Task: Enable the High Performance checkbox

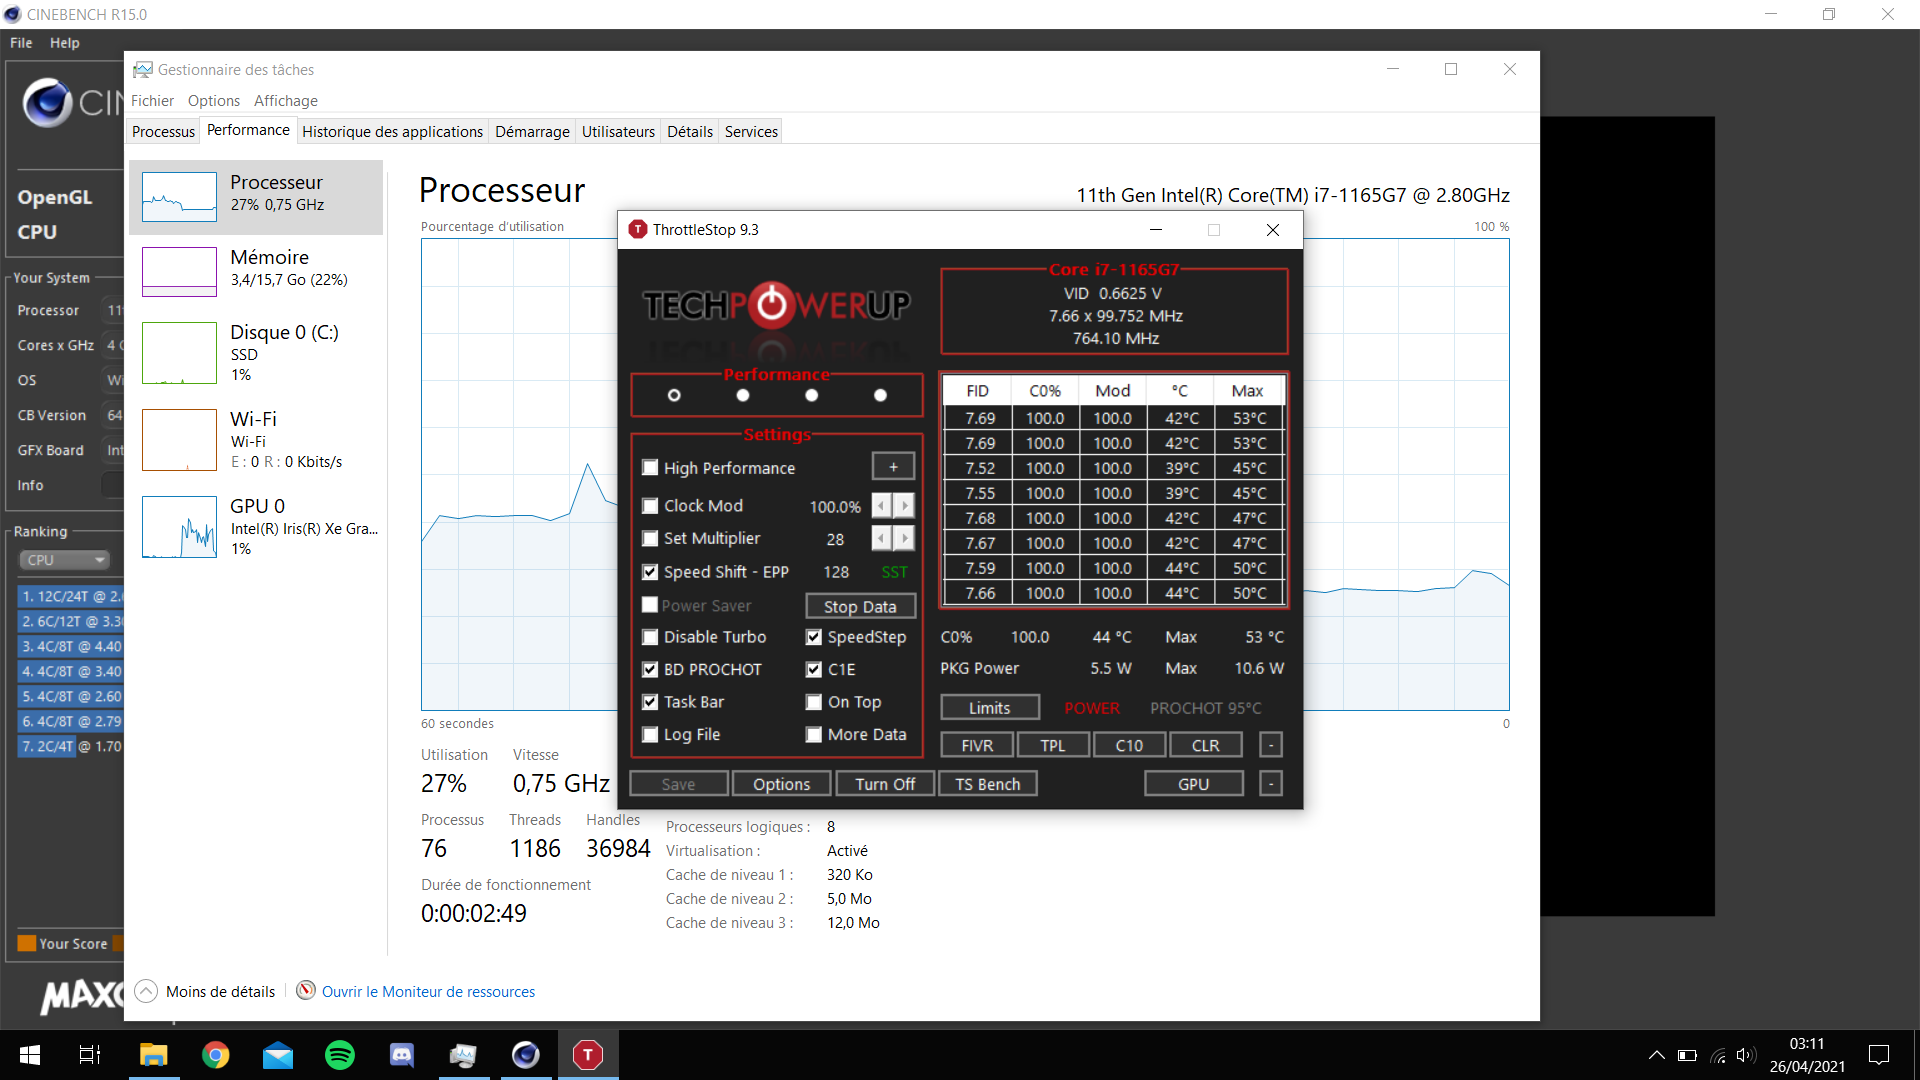Action: tap(650, 467)
